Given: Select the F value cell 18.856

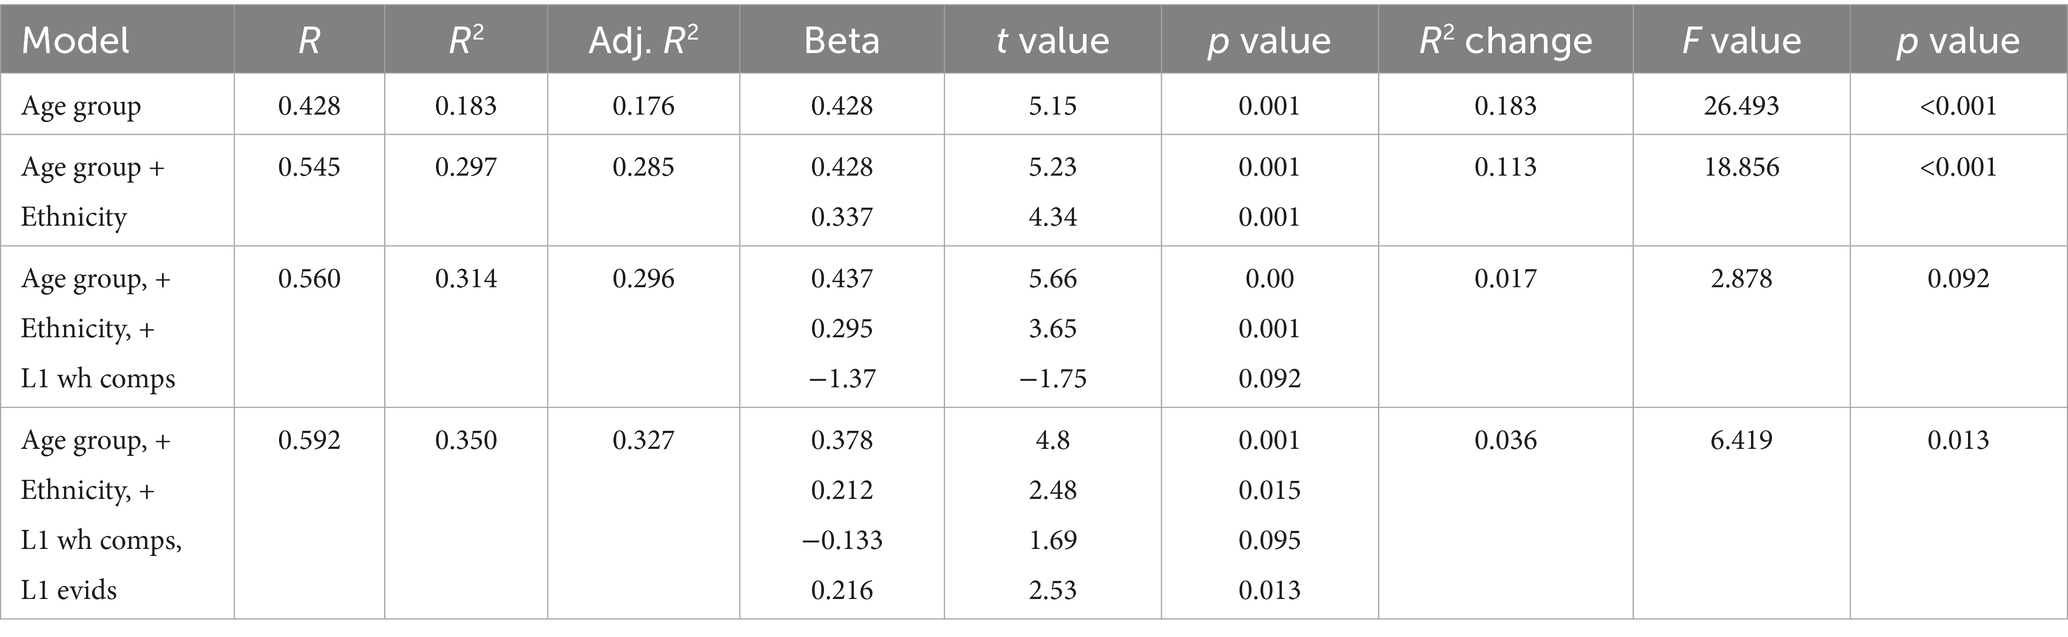Looking at the screenshot, I should 1741,167.
